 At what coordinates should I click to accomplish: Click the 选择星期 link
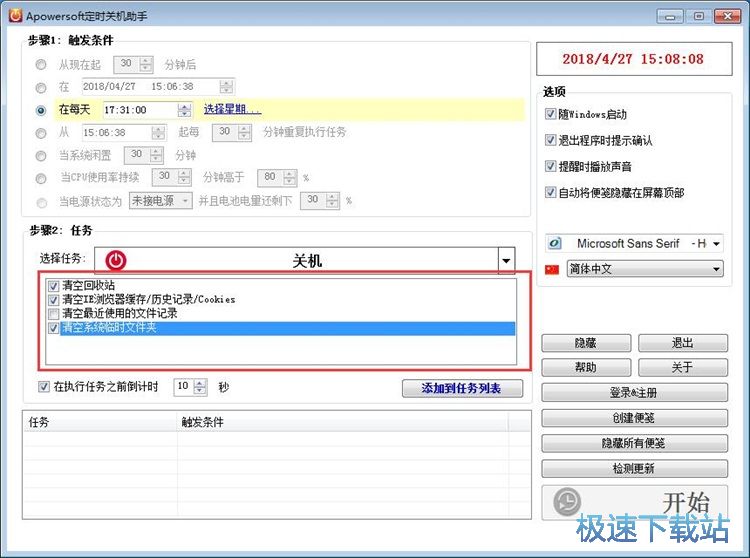[232, 109]
